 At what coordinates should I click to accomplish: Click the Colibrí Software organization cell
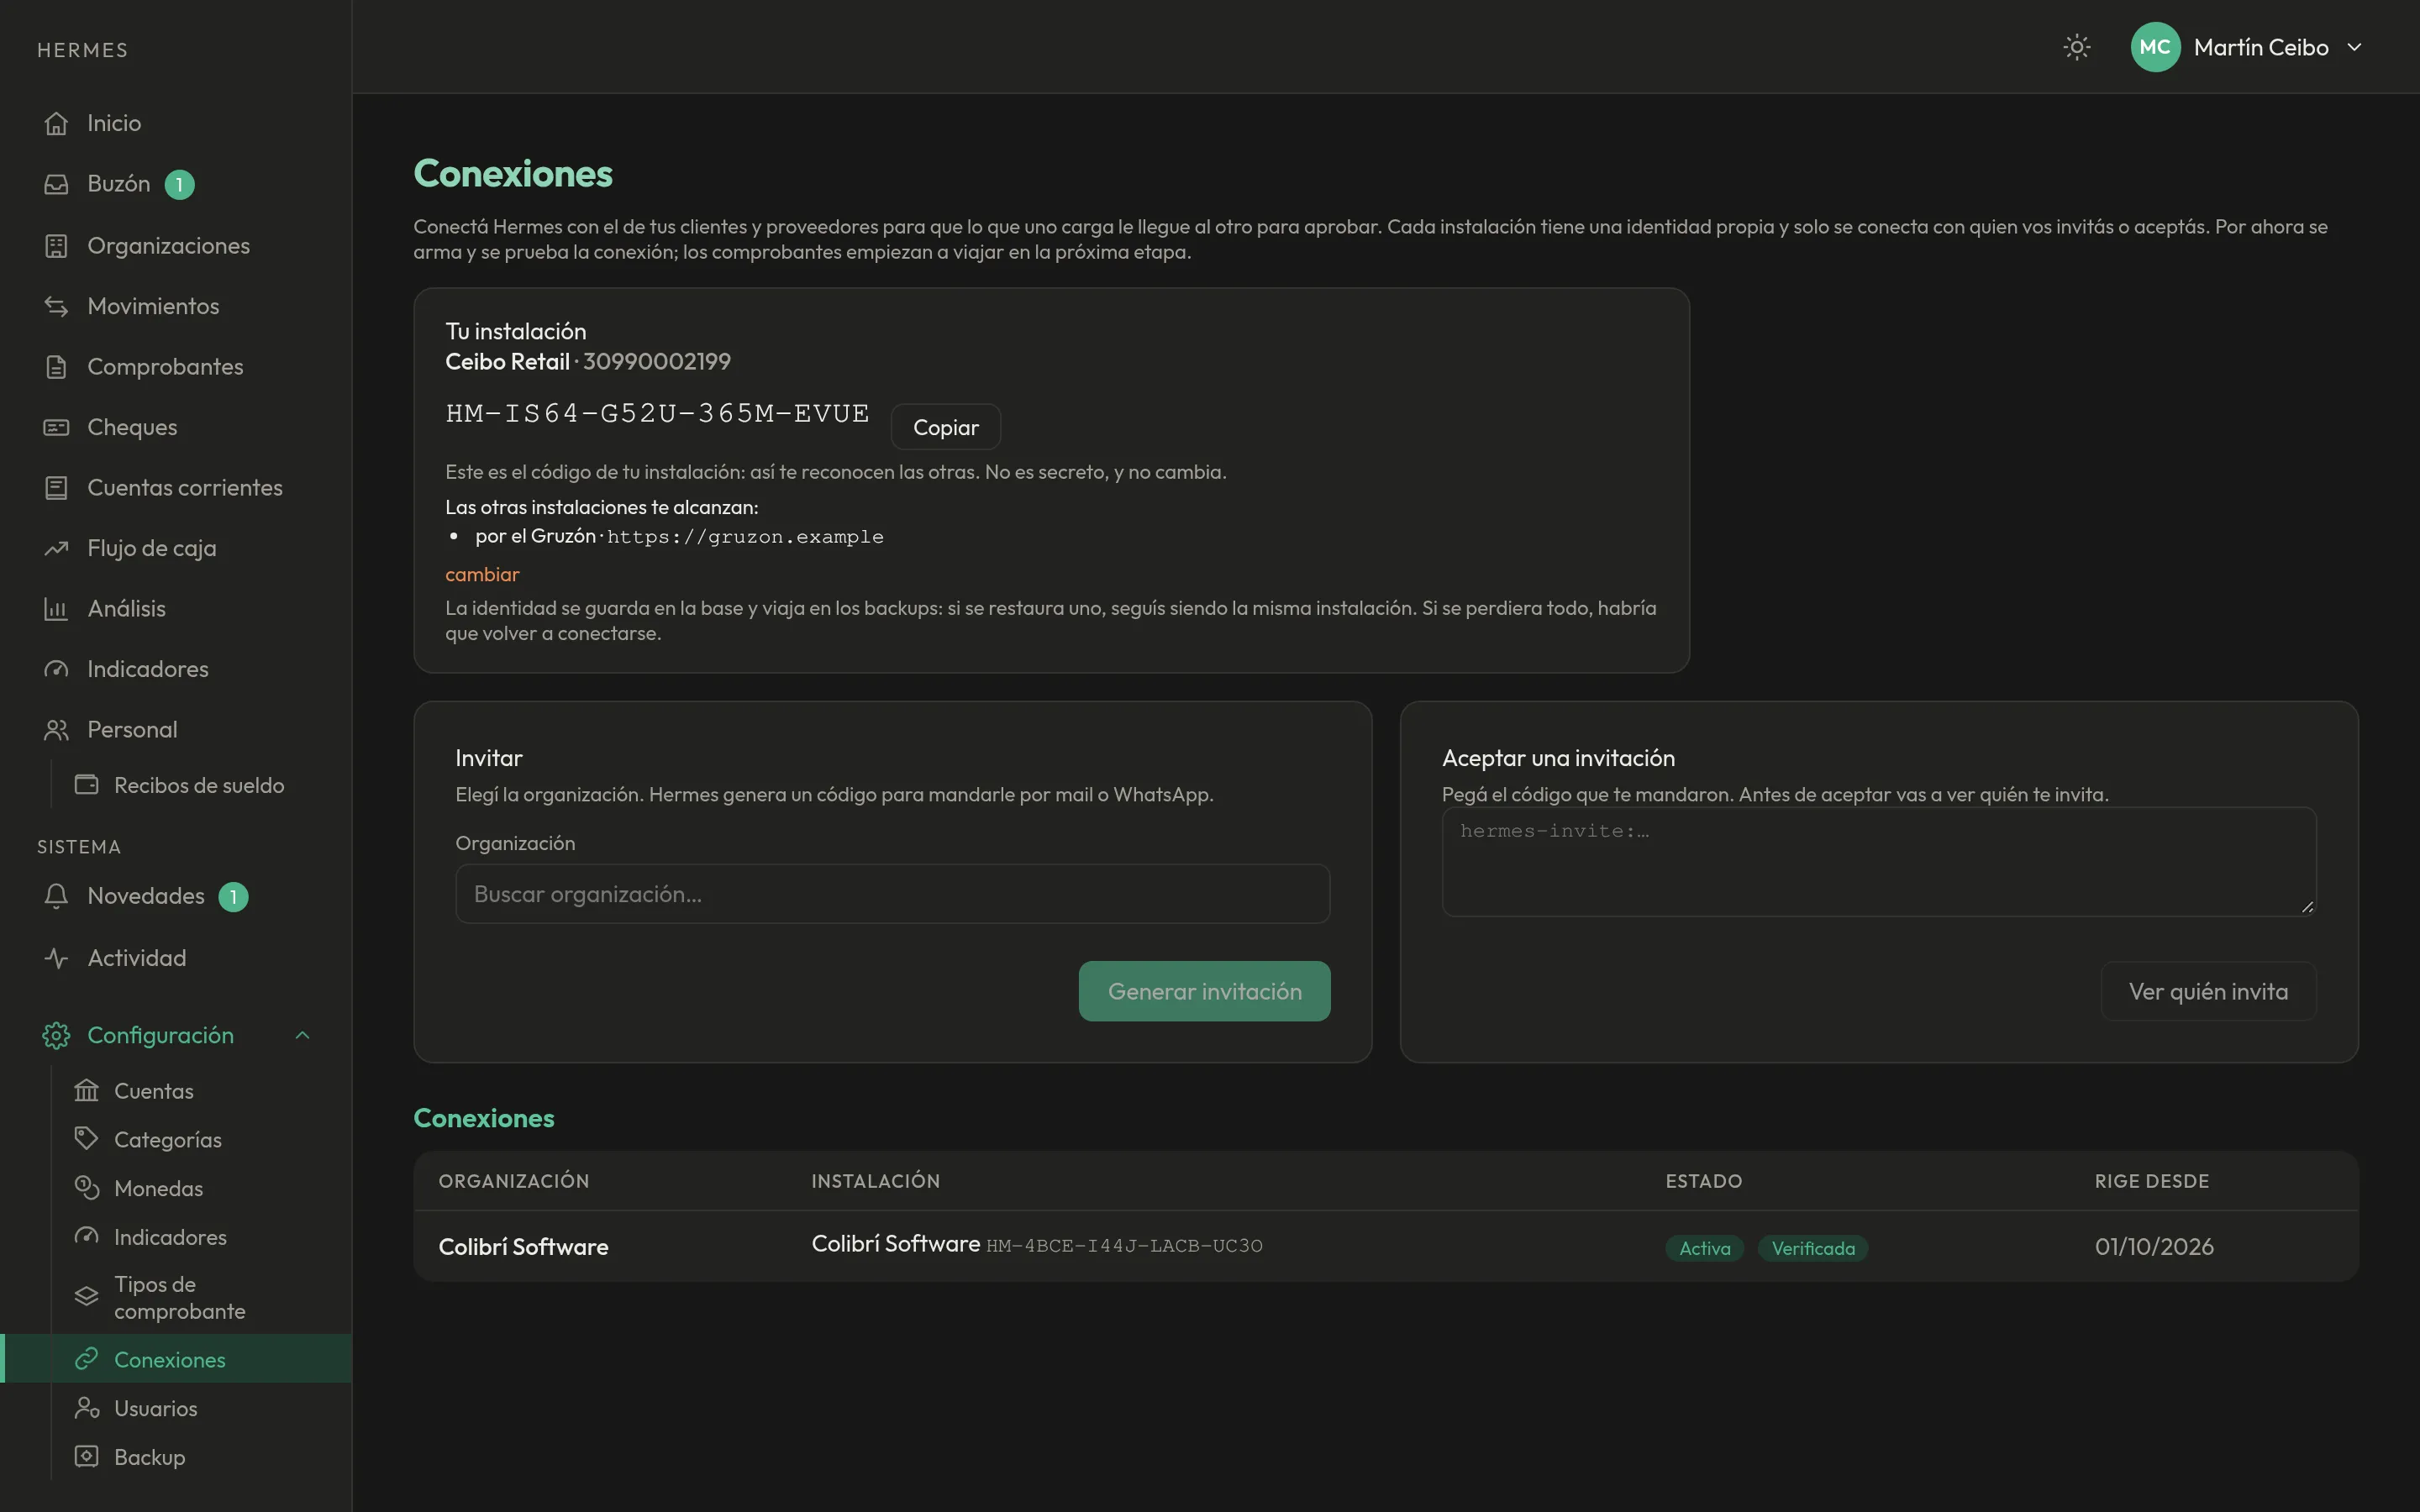tap(523, 1247)
